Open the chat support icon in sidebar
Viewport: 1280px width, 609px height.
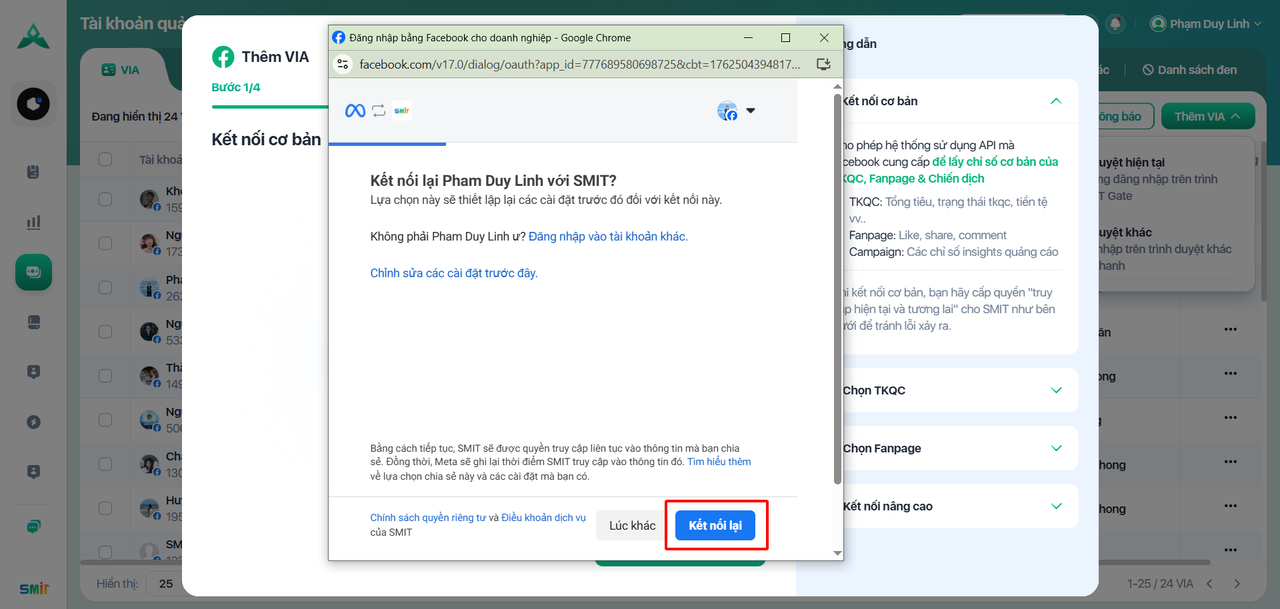pos(33,527)
